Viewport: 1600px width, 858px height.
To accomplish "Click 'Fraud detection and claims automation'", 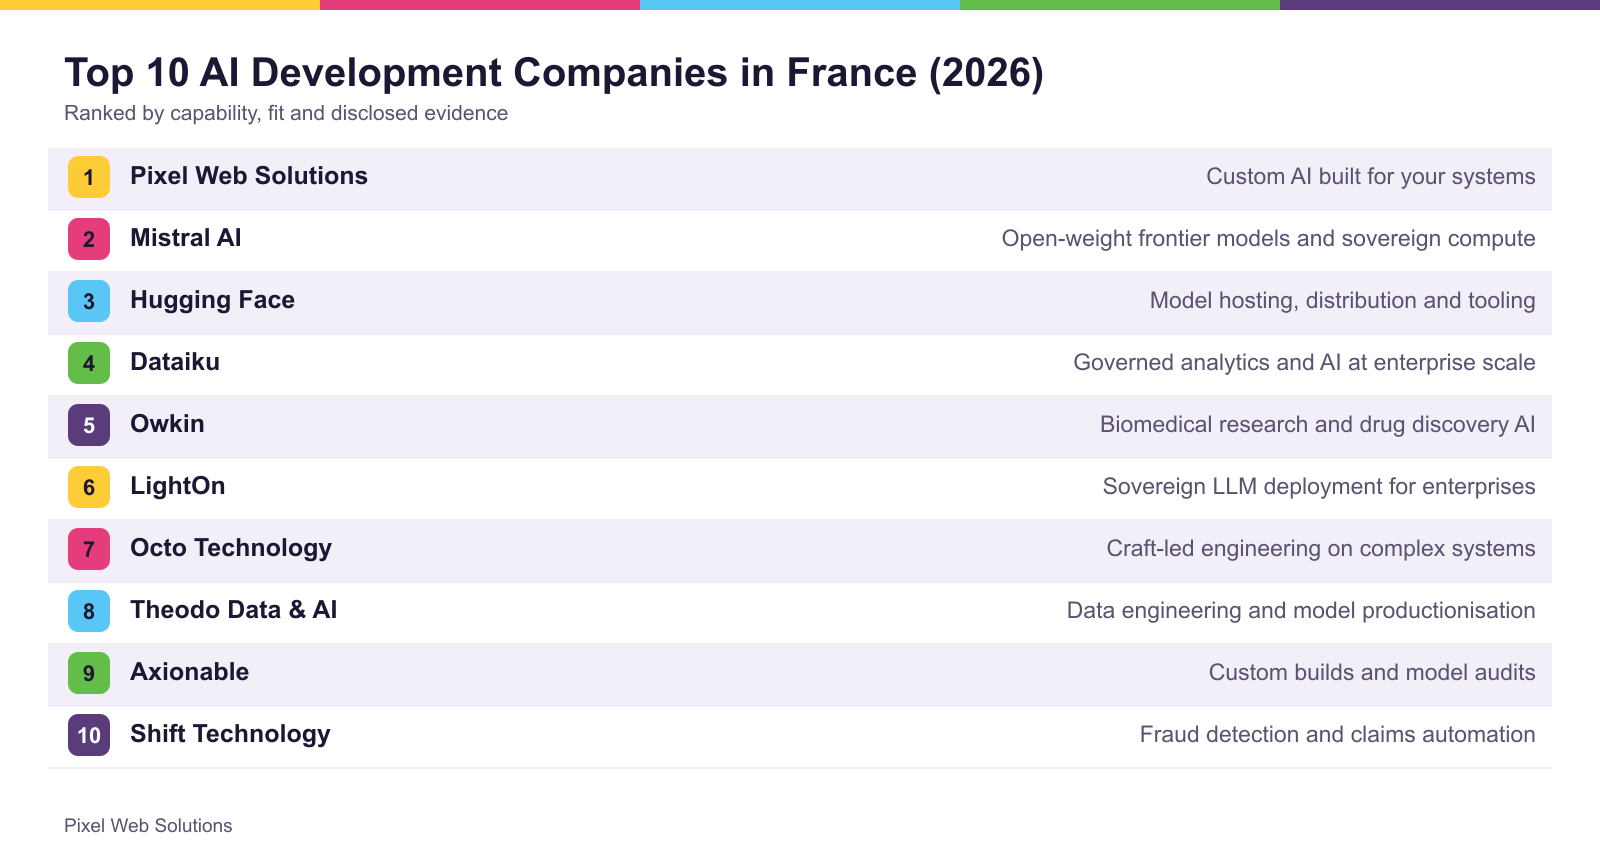I will tap(1338, 735).
